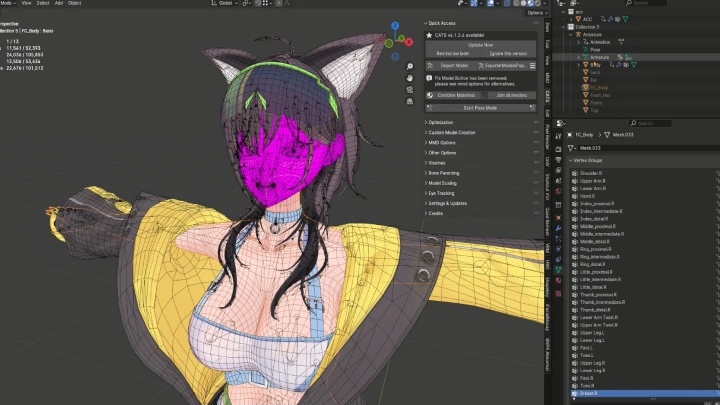Click the Import Model button
Viewport: 720px width, 405px height.
point(450,66)
